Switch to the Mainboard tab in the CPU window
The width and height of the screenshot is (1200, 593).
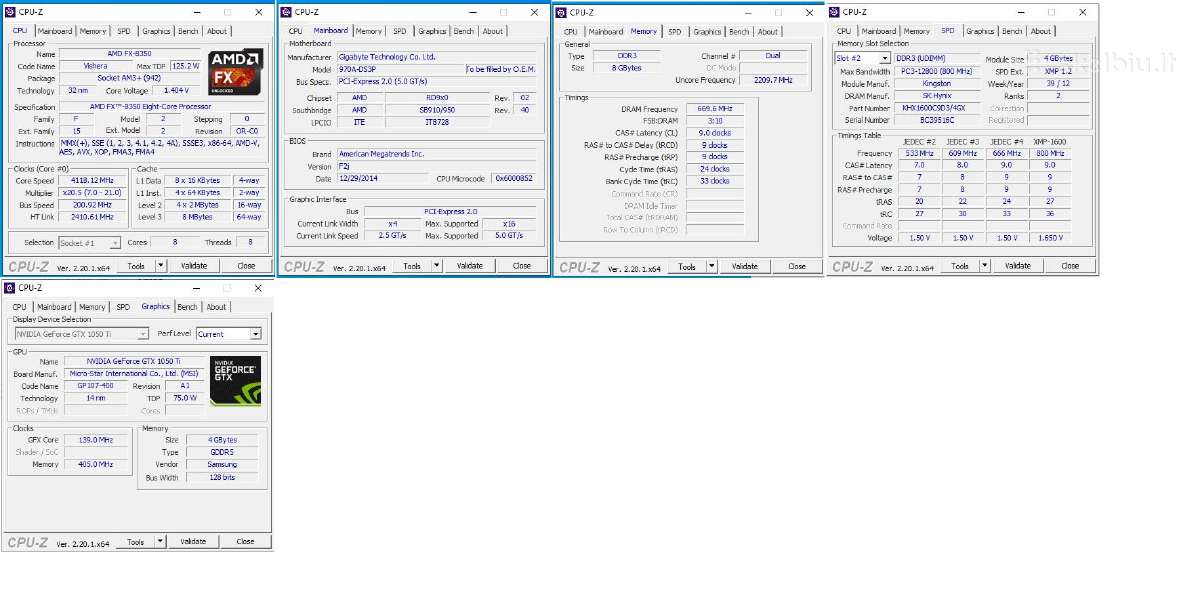[54, 31]
